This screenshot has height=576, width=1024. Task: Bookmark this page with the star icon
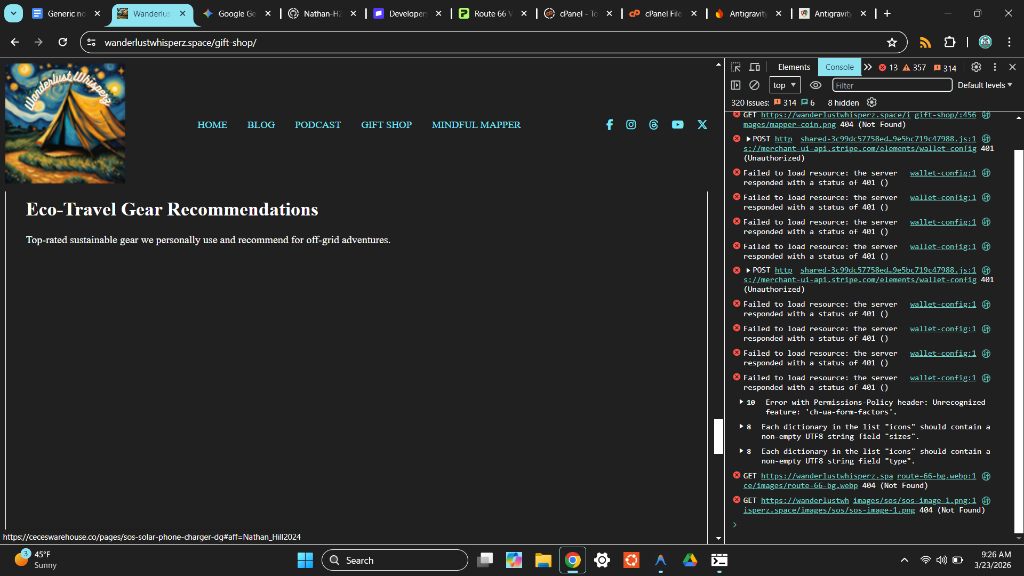891,43
